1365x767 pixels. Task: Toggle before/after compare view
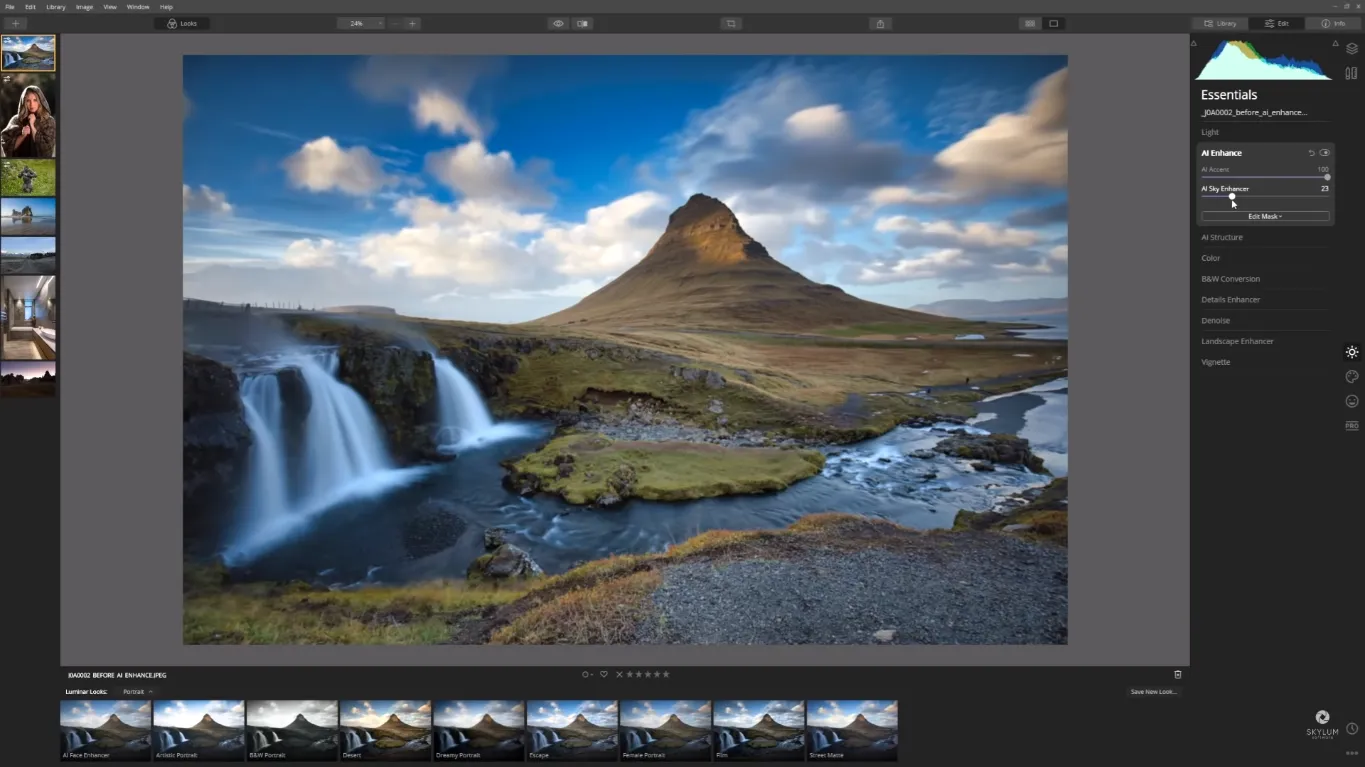(582, 23)
